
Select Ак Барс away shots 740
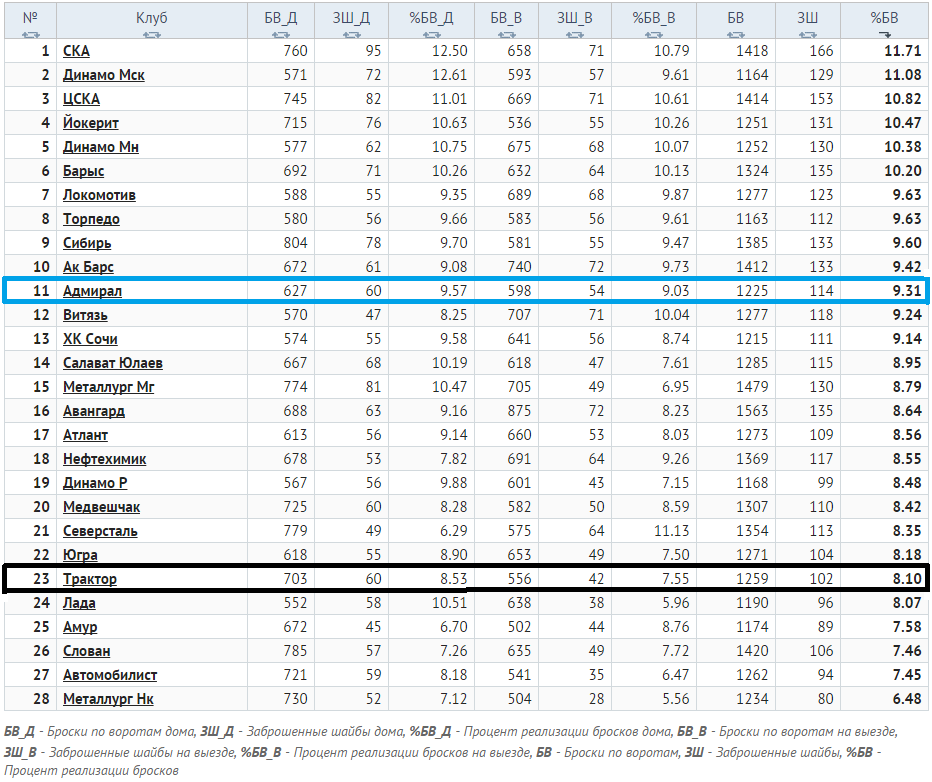pos(519,267)
